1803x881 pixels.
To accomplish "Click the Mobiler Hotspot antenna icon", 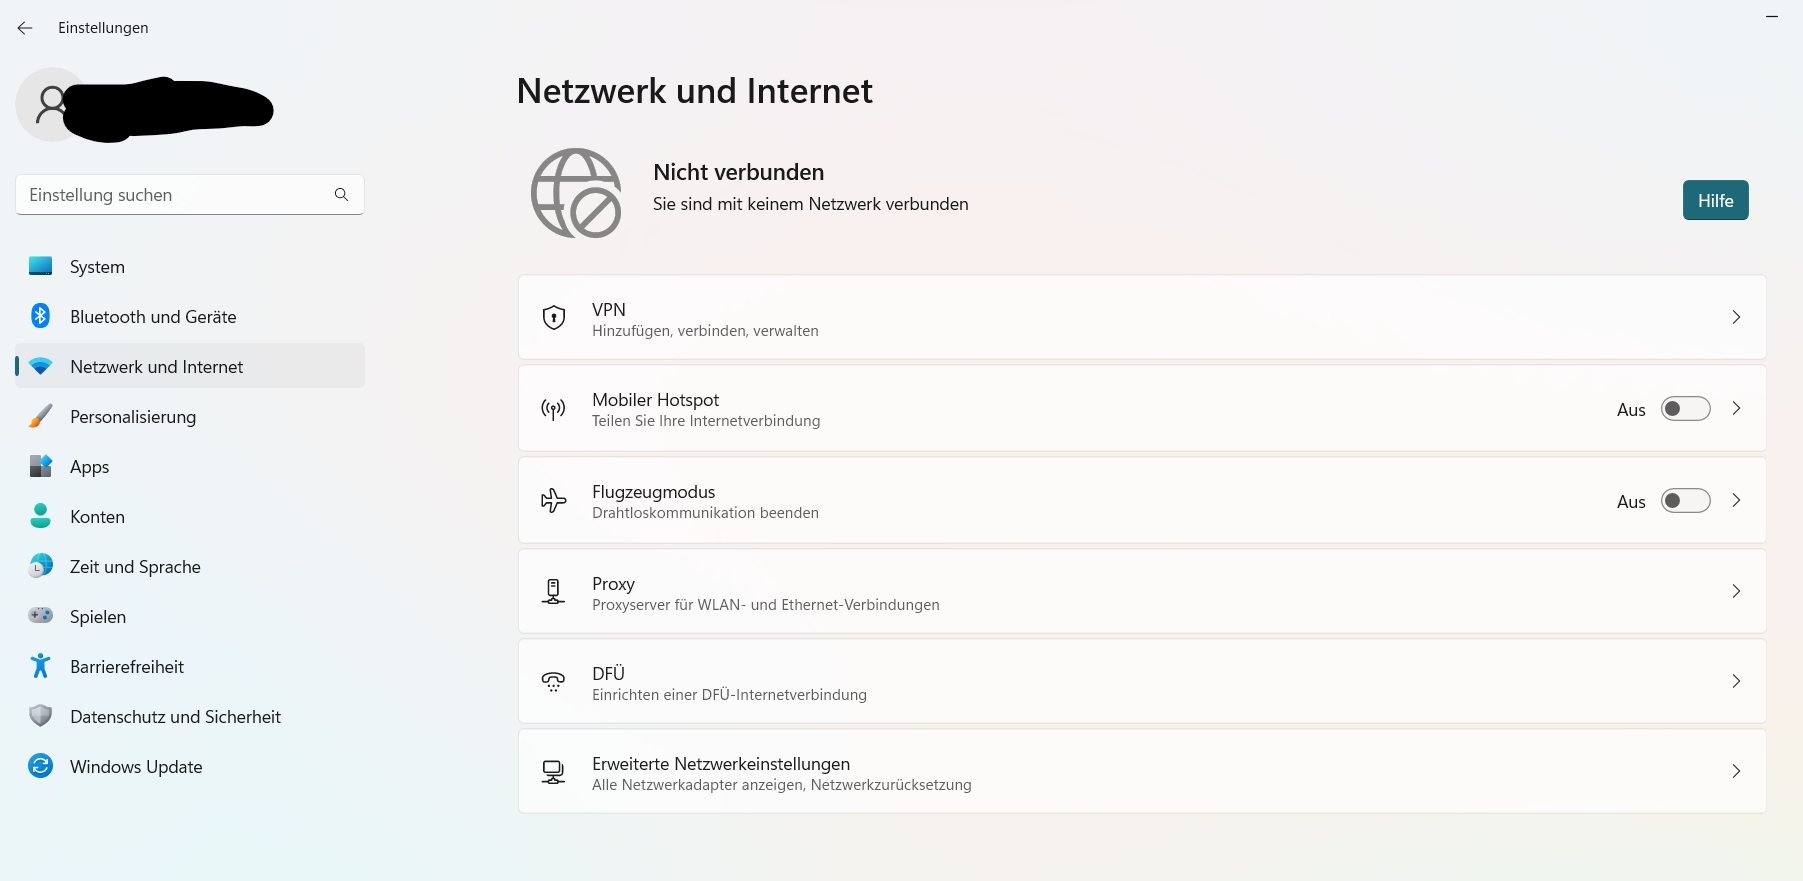I will click(553, 409).
